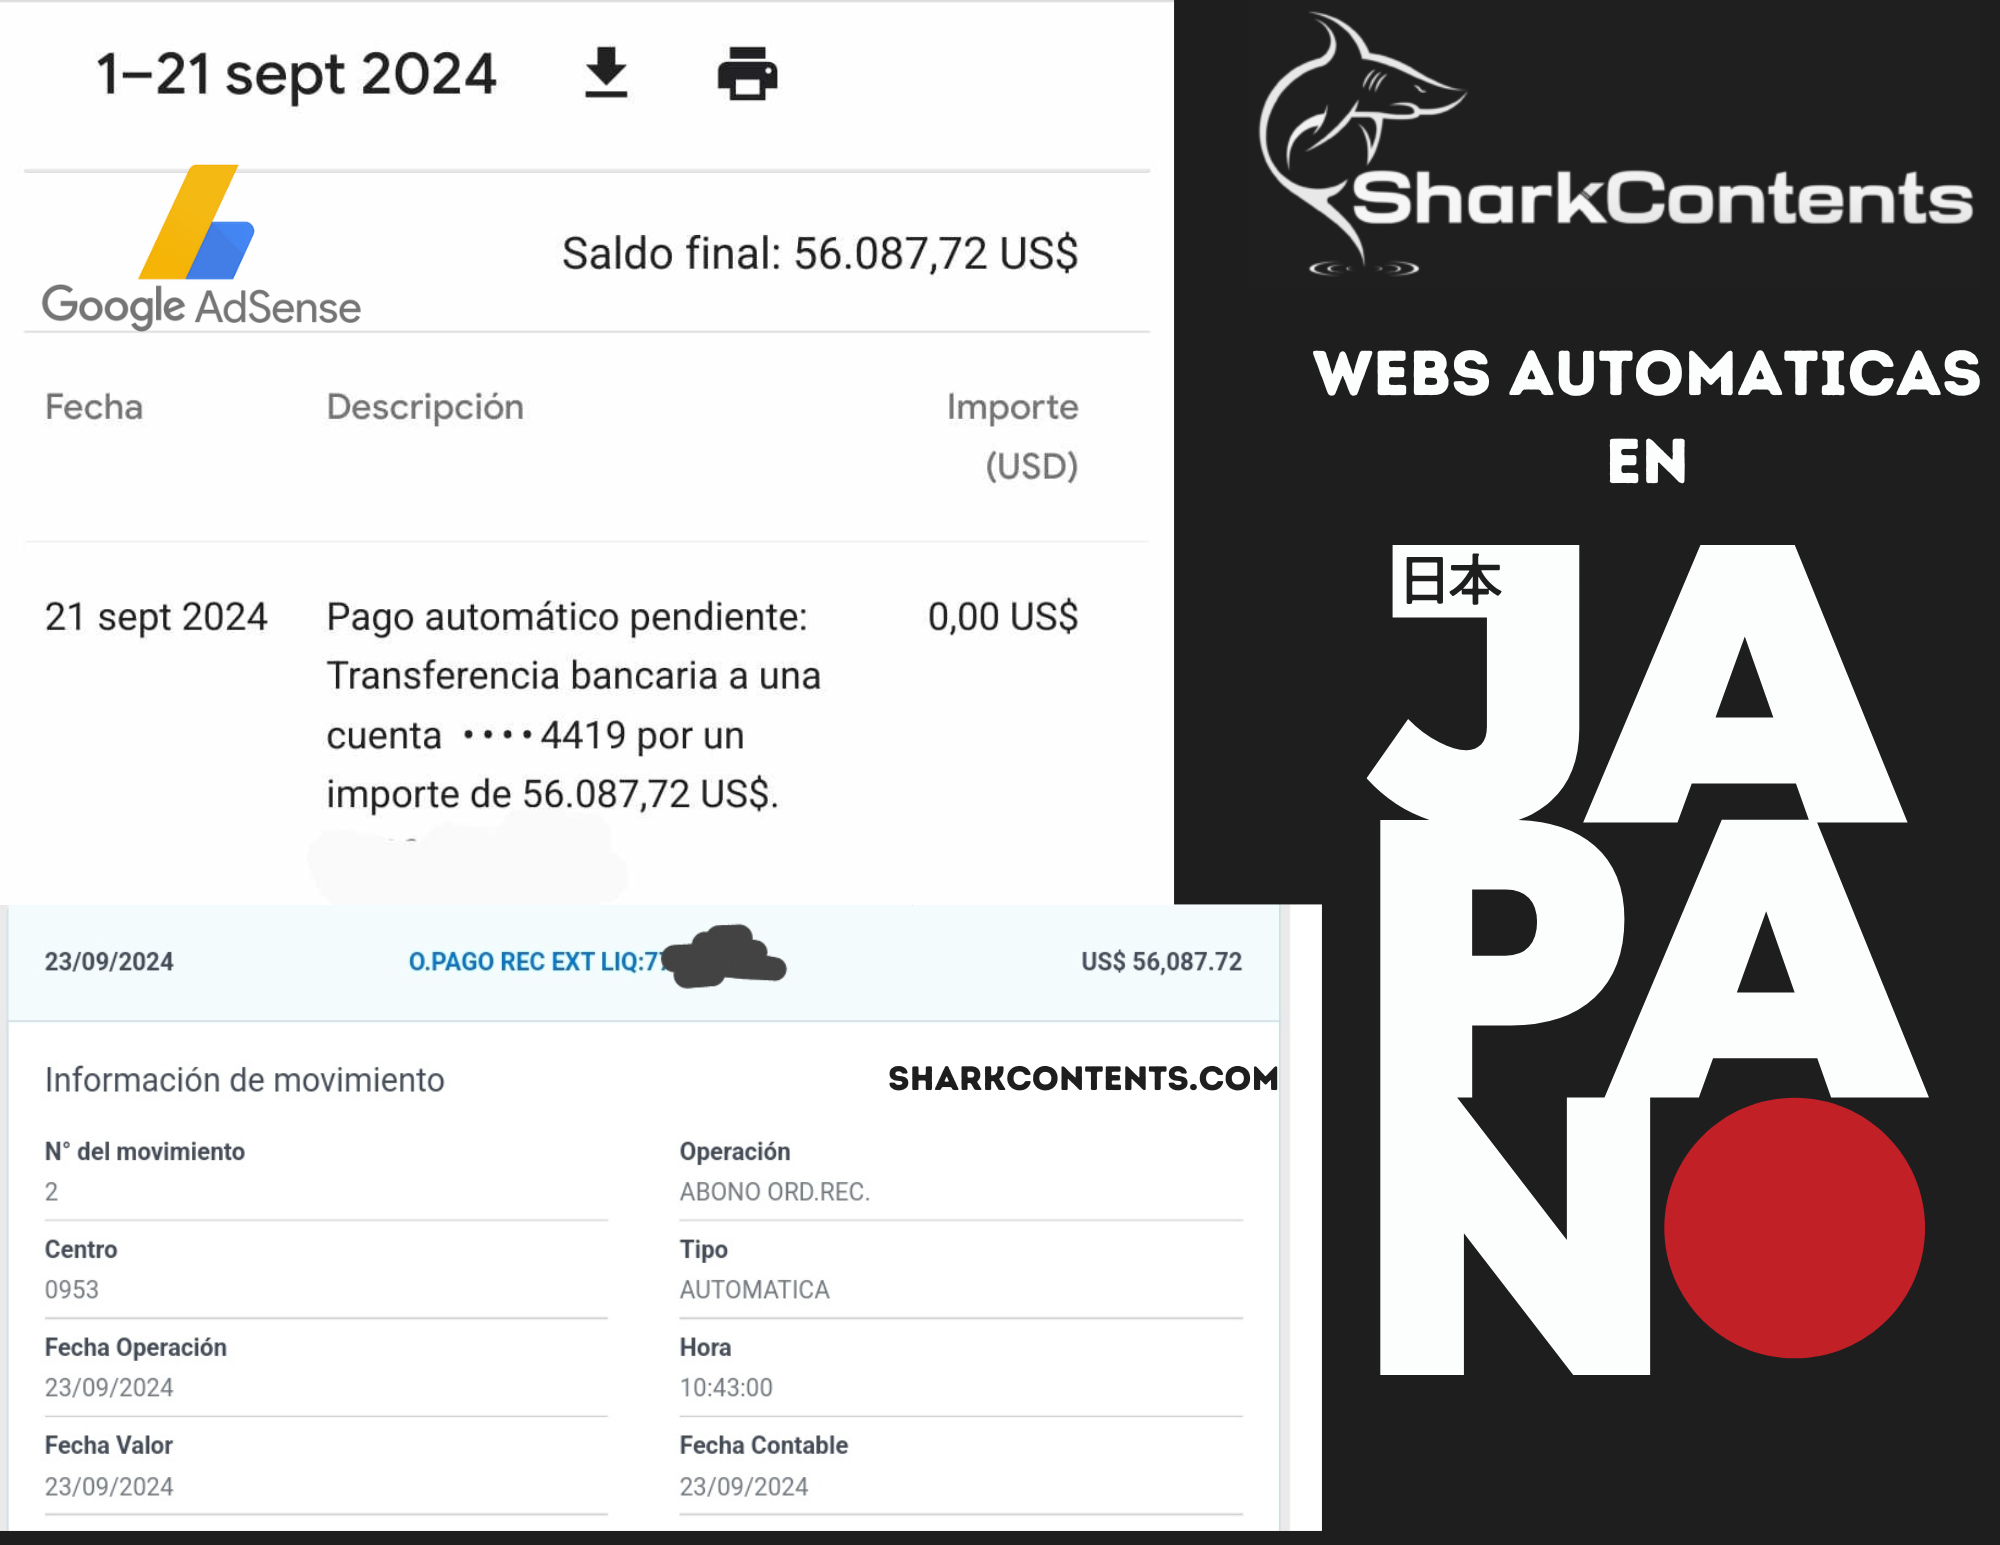Click the 'Información de movimiento' heading

245,1080
